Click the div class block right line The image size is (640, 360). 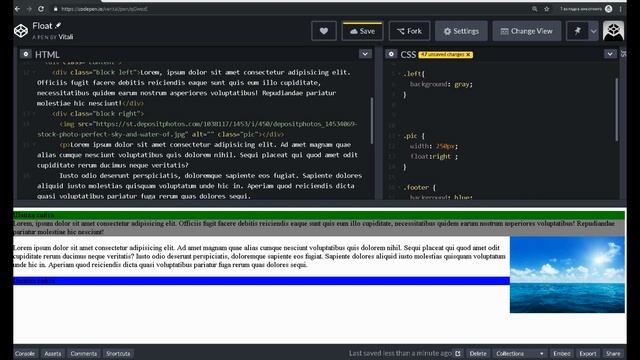(98, 113)
